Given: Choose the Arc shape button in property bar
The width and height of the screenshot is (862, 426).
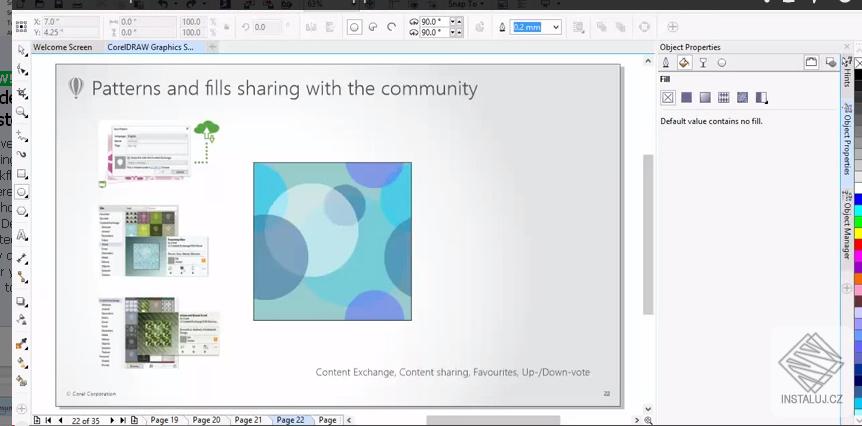Looking at the screenshot, I should pyautogui.click(x=391, y=27).
